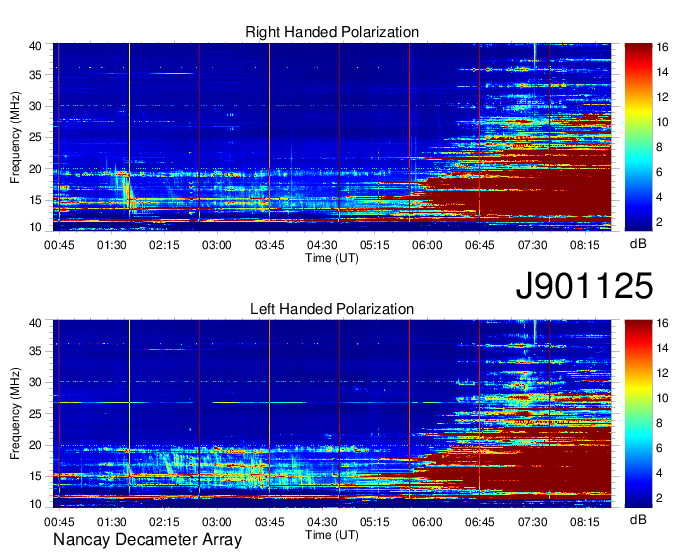Click the 40 MHz tick on Right Handed frequency axis
The width and height of the screenshot is (680, 552).
pos(35,46)
